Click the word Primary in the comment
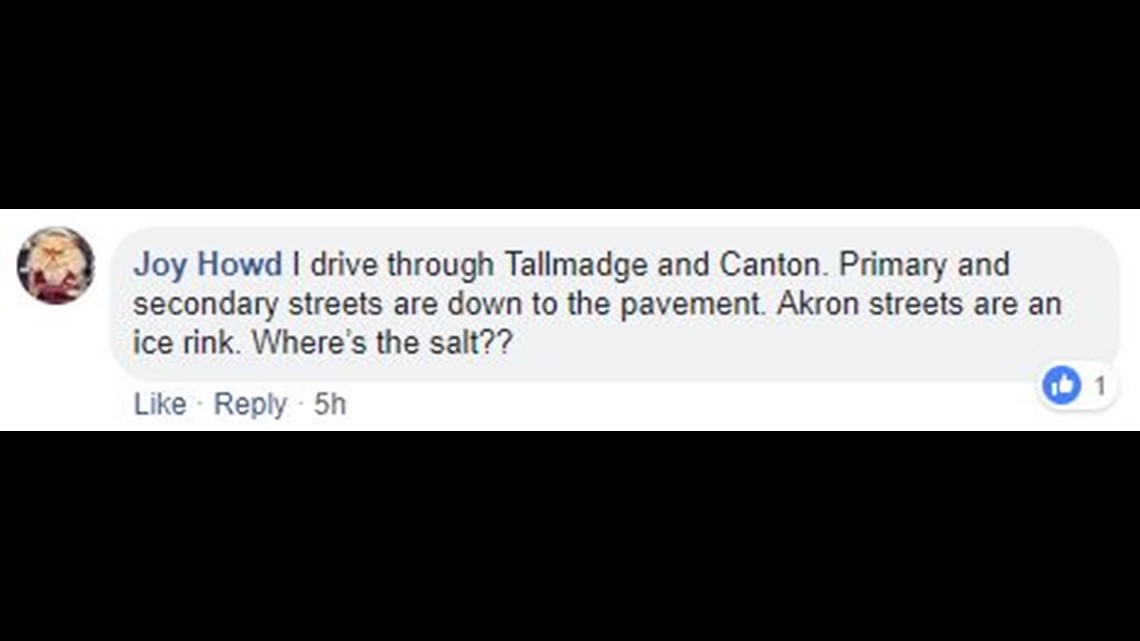Image resolution: width=1140 pixels, height=641 pixels. pyautogui.click(x=893, y=265)
